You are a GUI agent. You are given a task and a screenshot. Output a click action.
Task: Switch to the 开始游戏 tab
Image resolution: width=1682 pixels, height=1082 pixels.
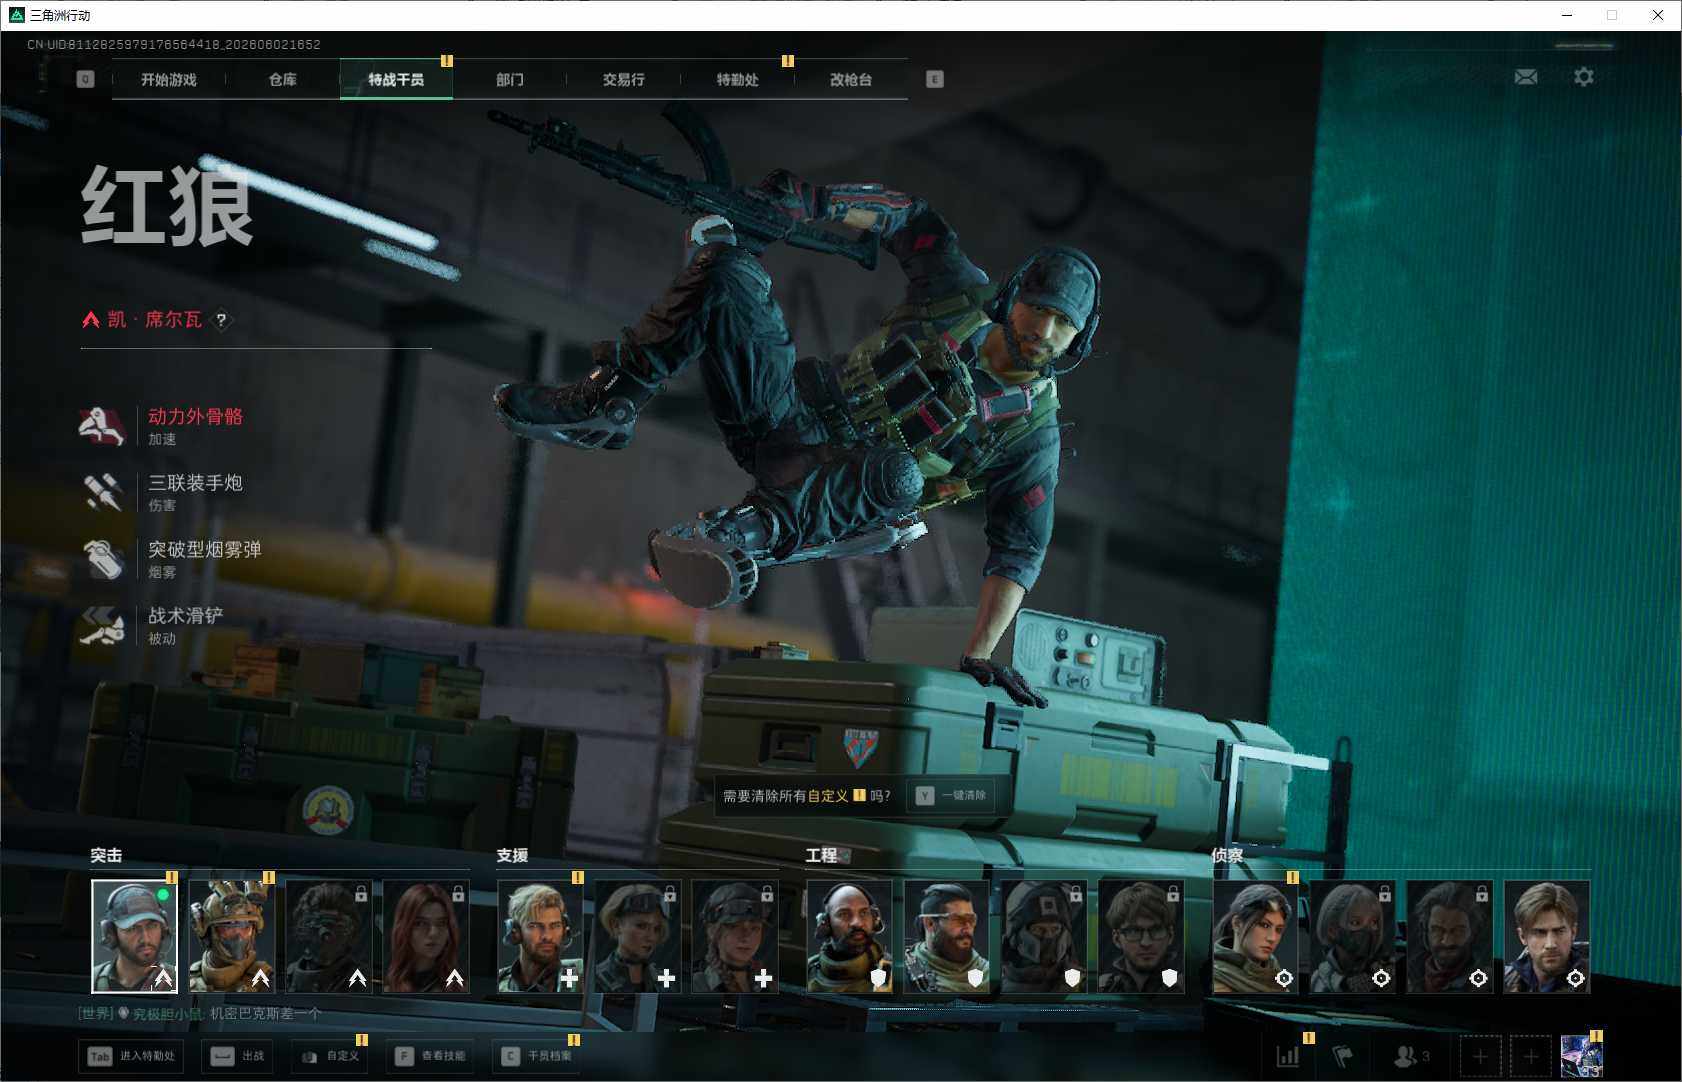pos(169,79)
